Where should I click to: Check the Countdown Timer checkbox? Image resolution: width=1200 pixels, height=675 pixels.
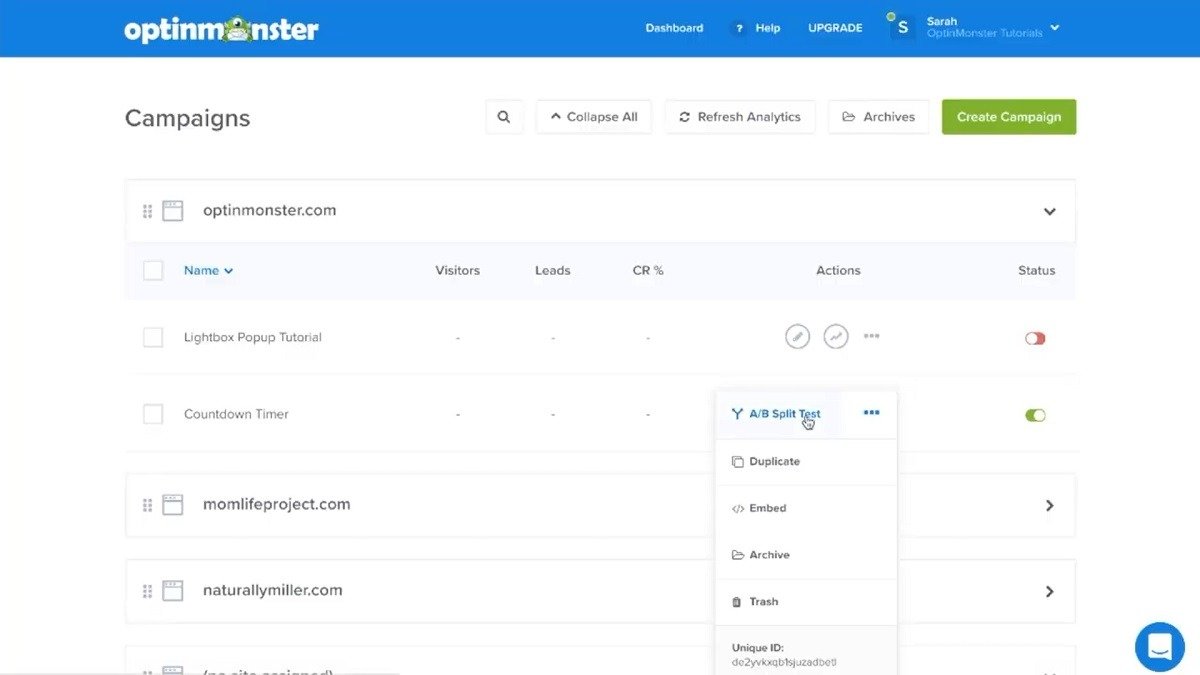153,414
